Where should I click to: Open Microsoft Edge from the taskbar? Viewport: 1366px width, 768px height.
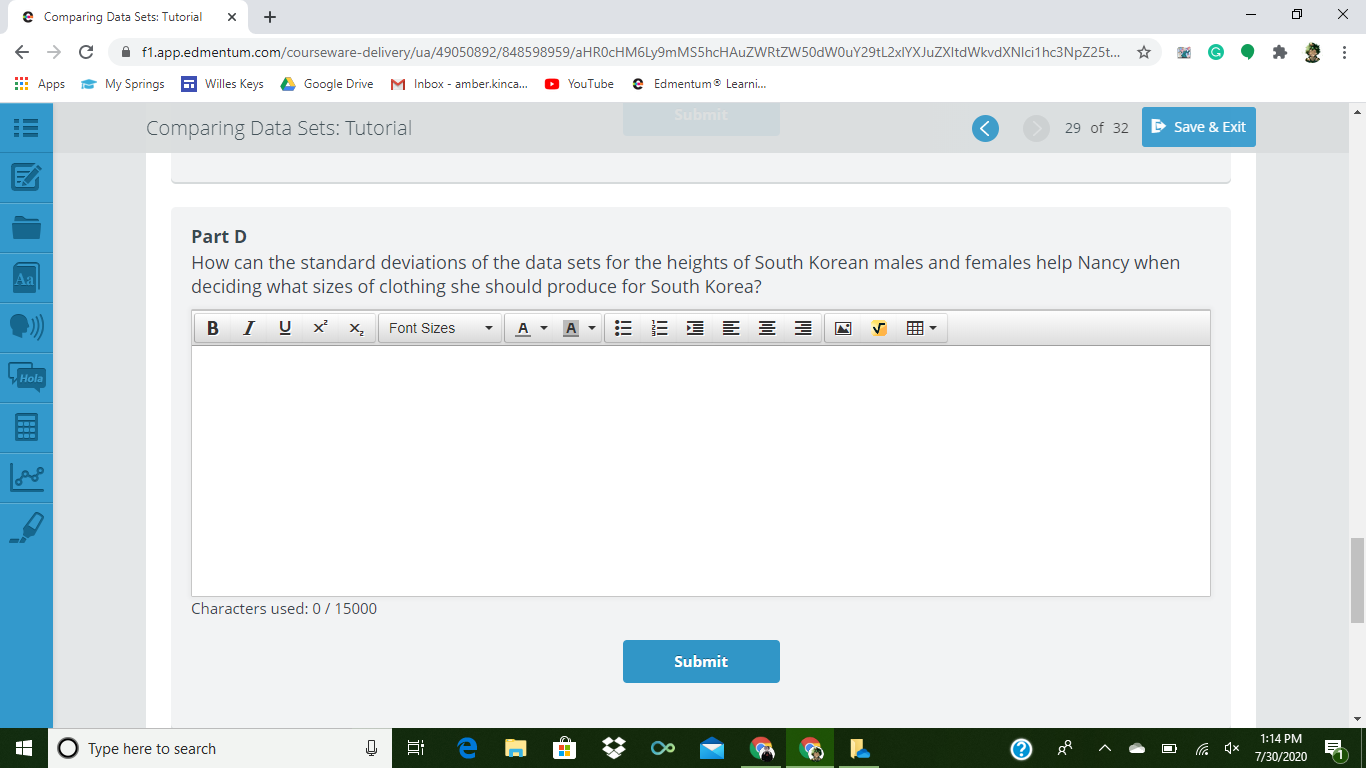tap(466, 748)
